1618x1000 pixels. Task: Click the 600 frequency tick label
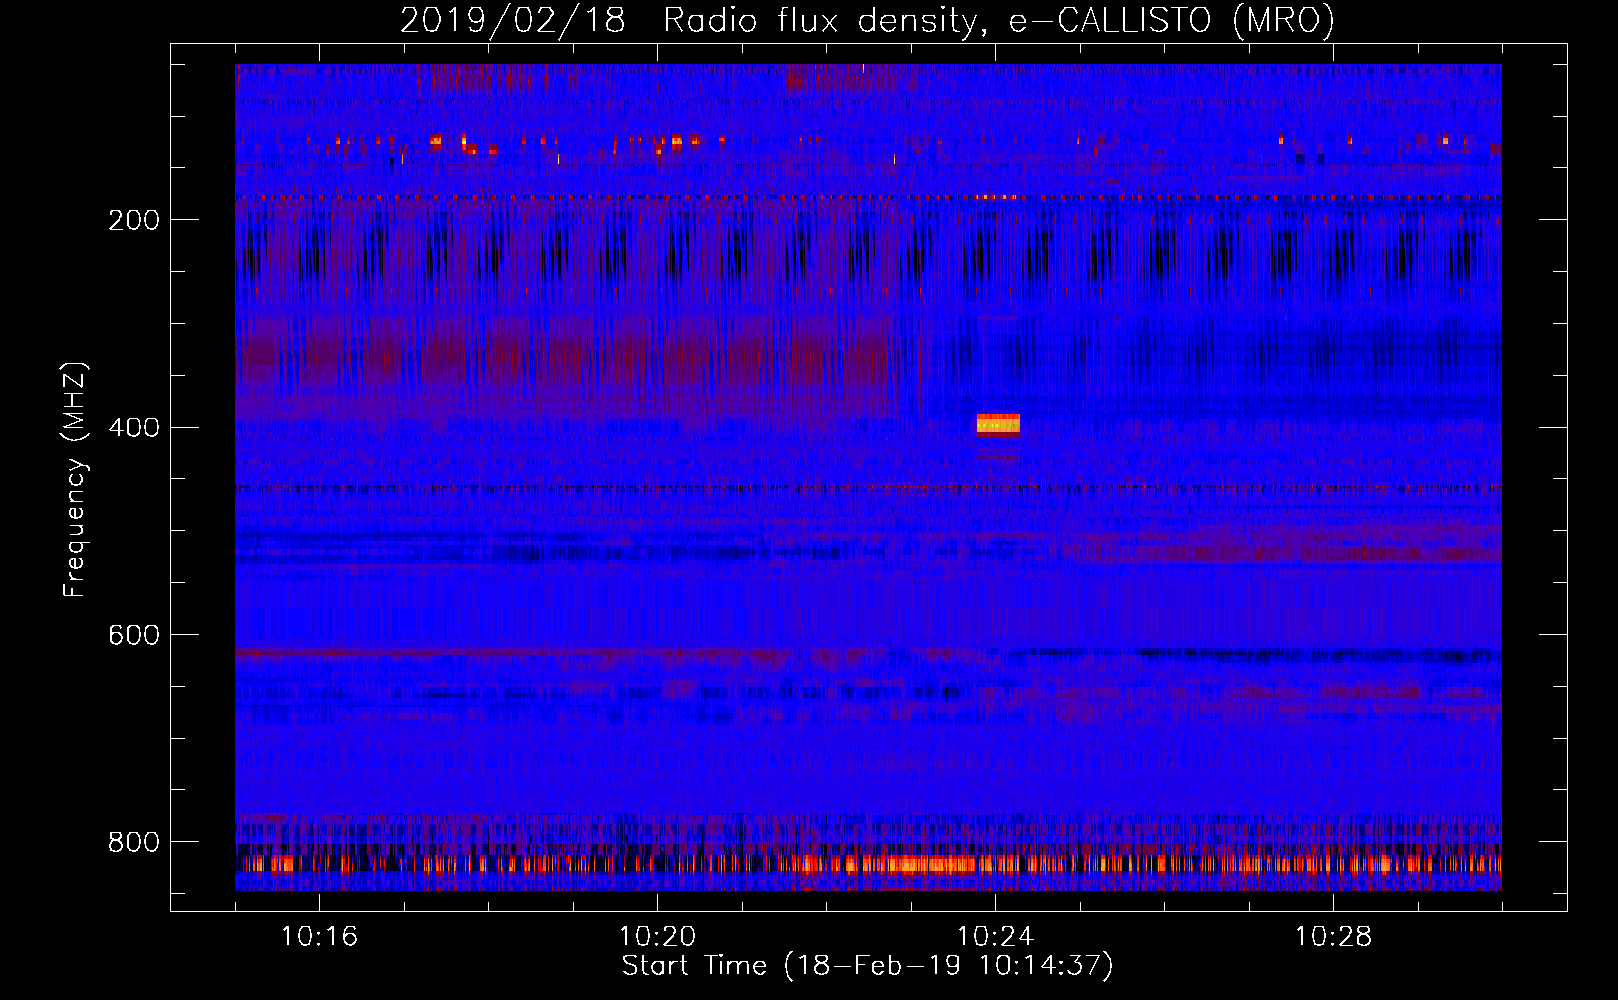tap(134, 636)
